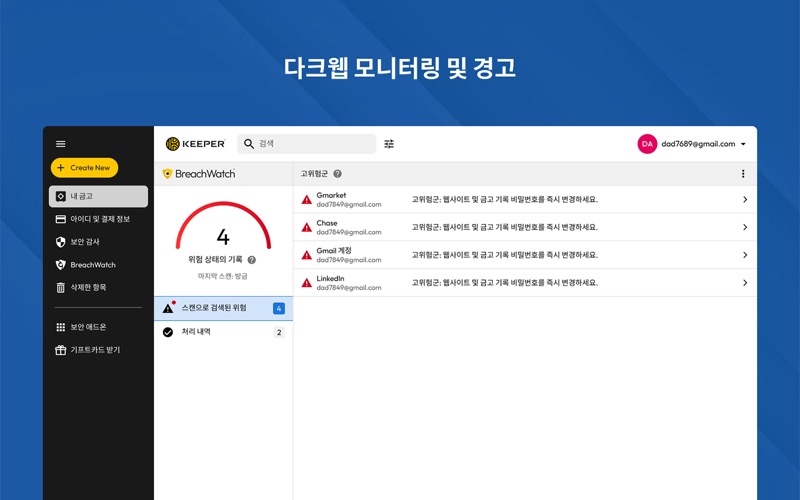Click the card icon beside 아이디 및 결제 정보
The height and width of the screenshot is (500, 800).
coord(61,219)
